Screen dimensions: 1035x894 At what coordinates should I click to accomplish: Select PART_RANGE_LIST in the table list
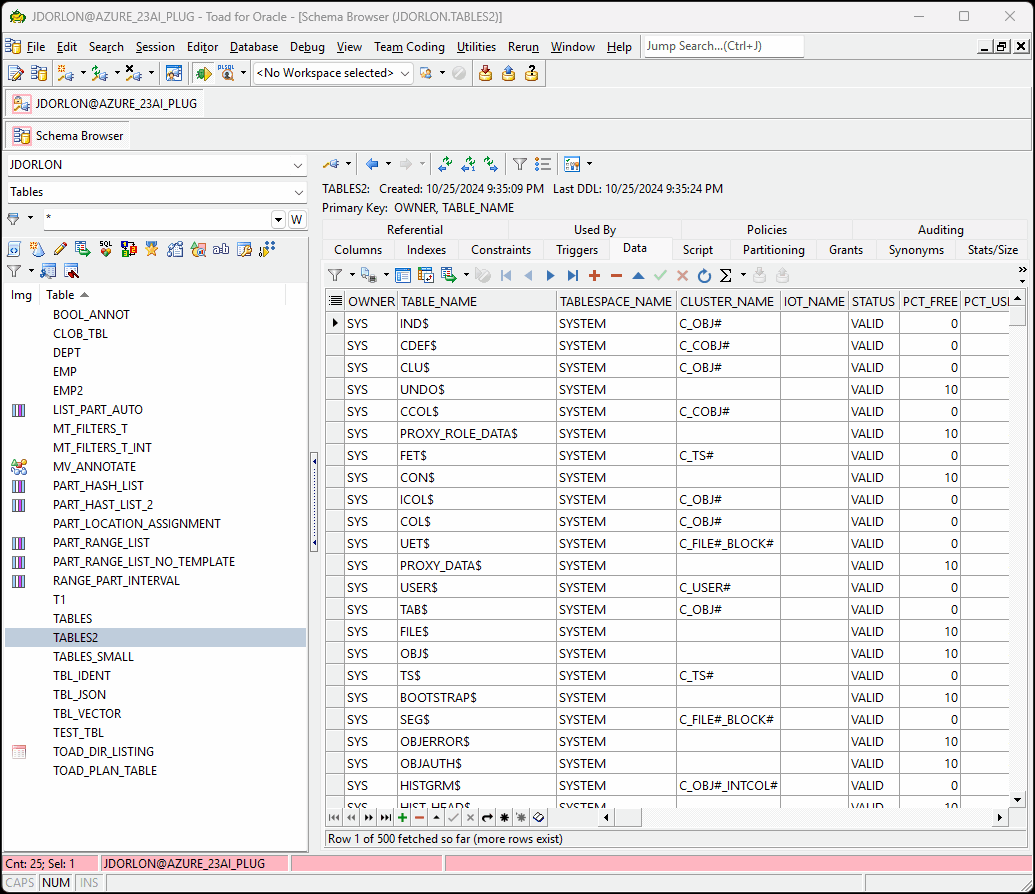click(101, 543)
